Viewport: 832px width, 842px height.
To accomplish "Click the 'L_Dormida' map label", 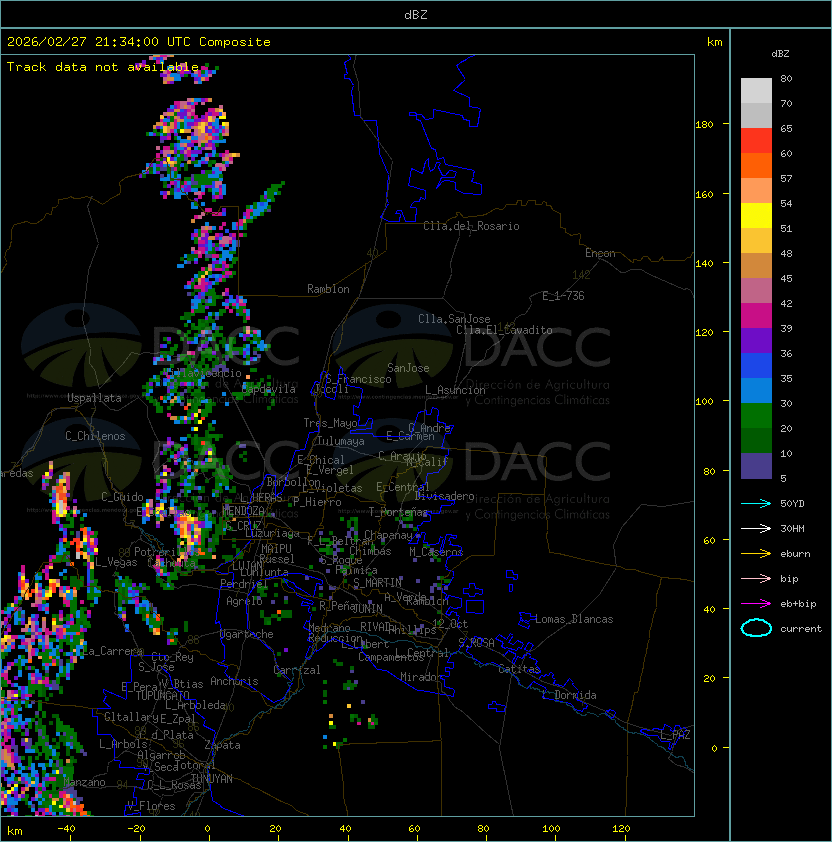I will (x=569, y=695).
